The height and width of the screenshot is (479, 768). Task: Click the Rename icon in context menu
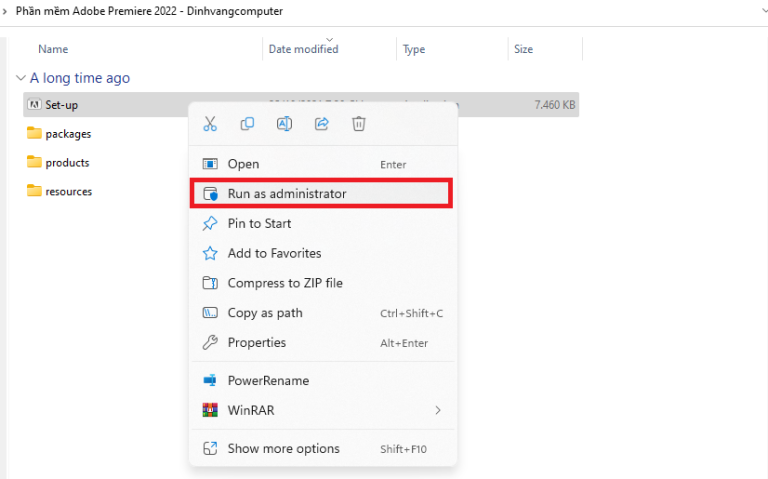click(284, 124)
